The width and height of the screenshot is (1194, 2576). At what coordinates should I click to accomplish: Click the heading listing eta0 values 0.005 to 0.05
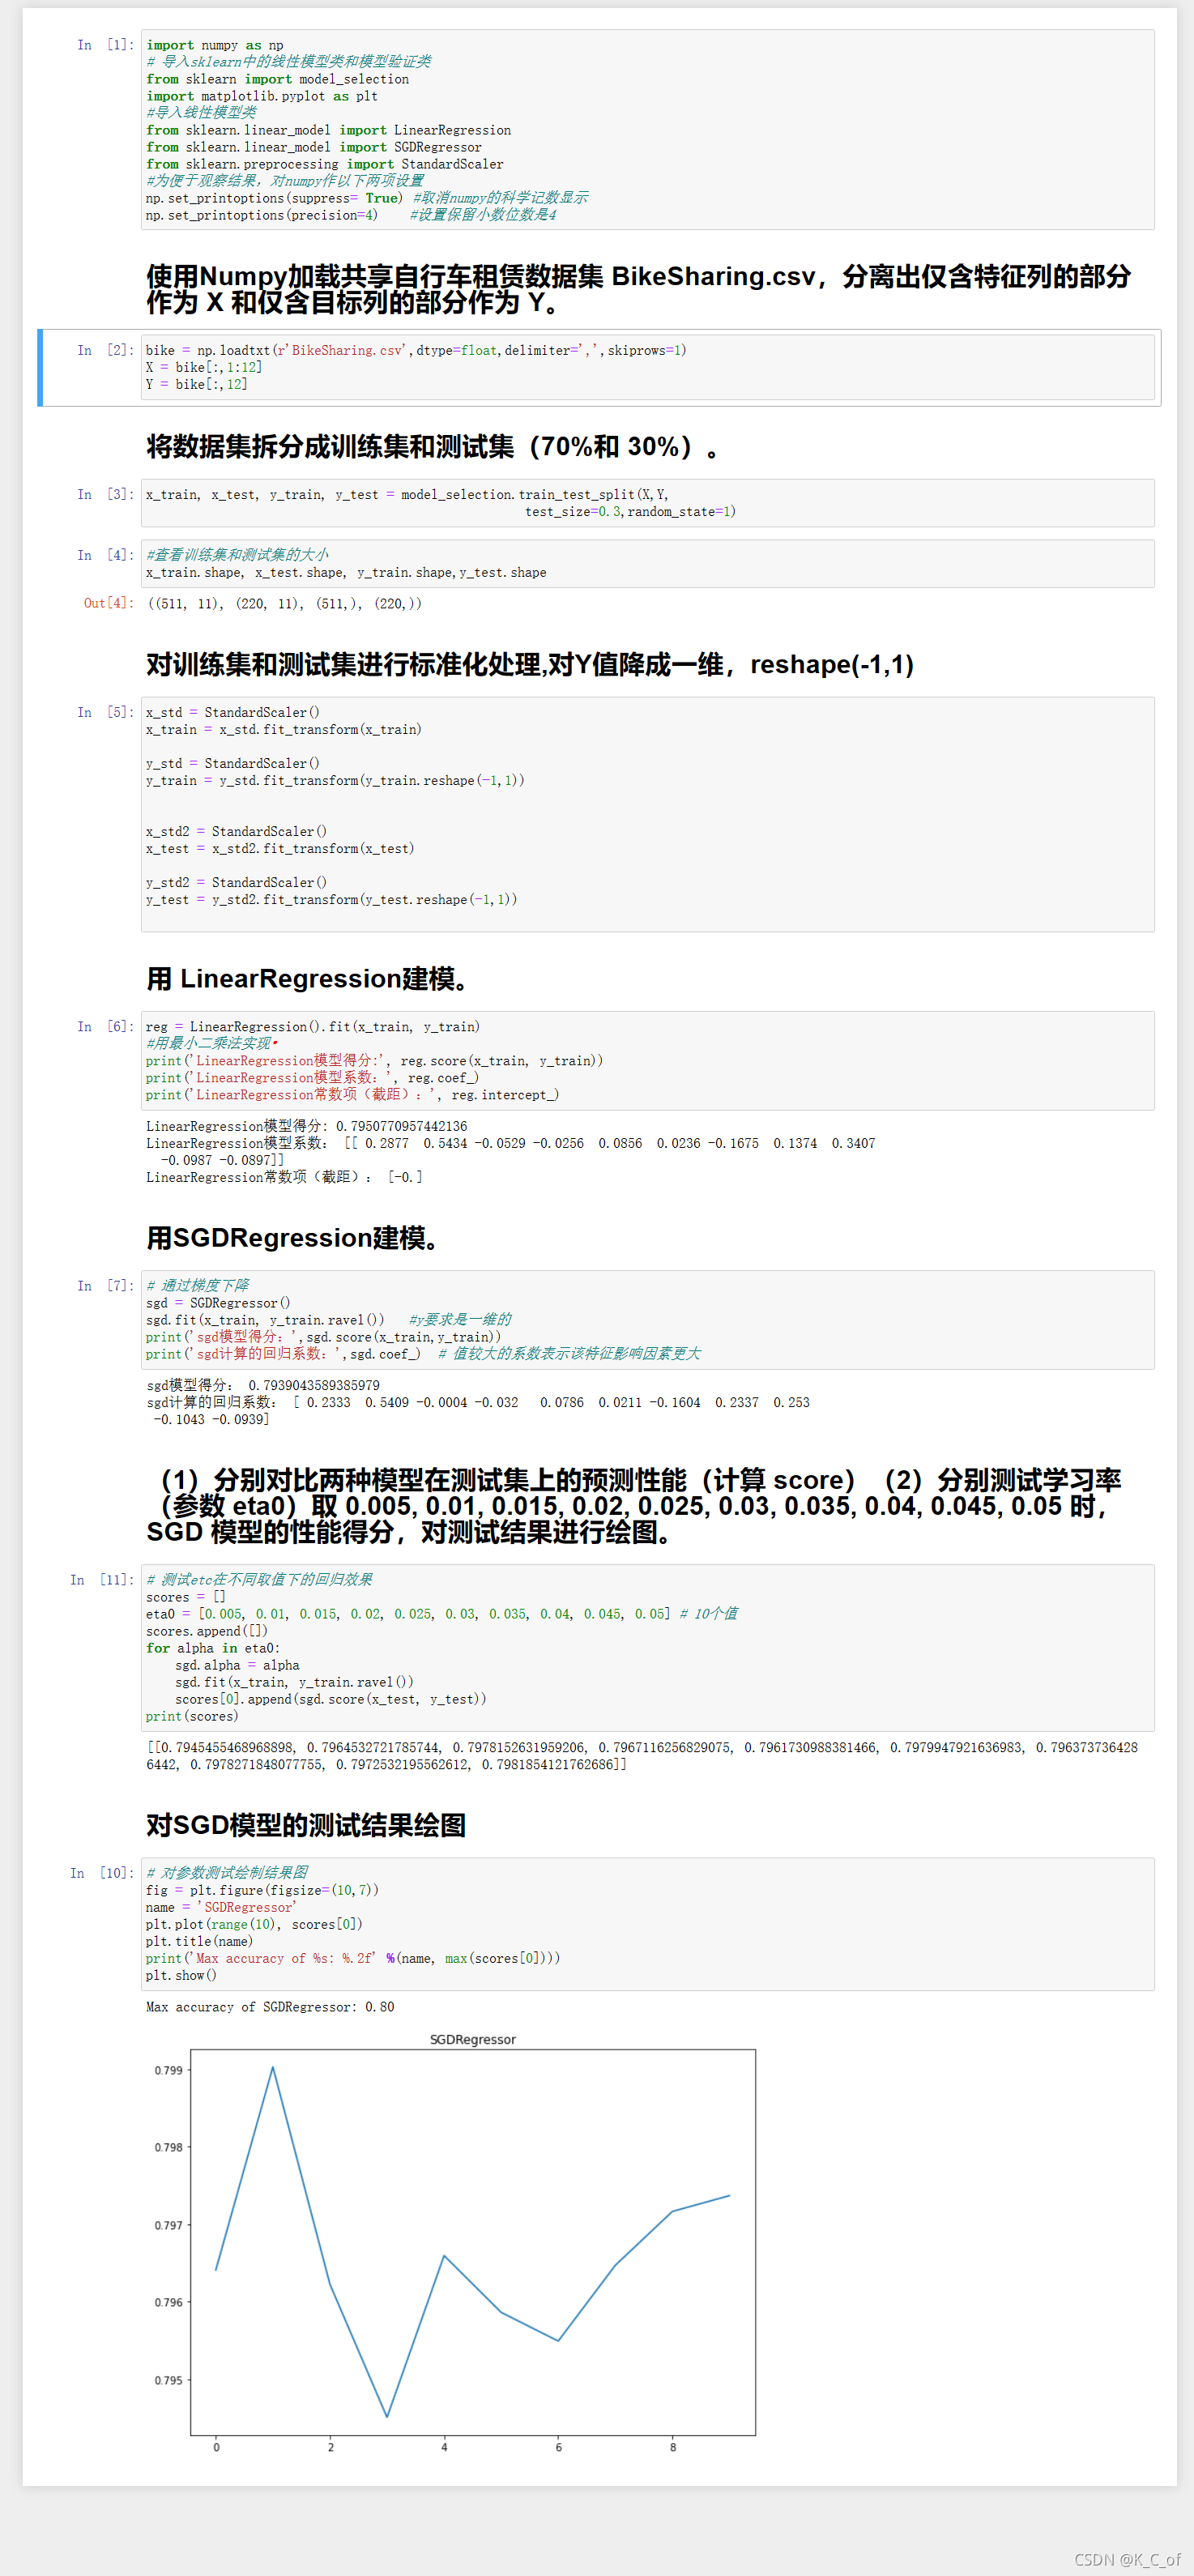coord(634,1506)
